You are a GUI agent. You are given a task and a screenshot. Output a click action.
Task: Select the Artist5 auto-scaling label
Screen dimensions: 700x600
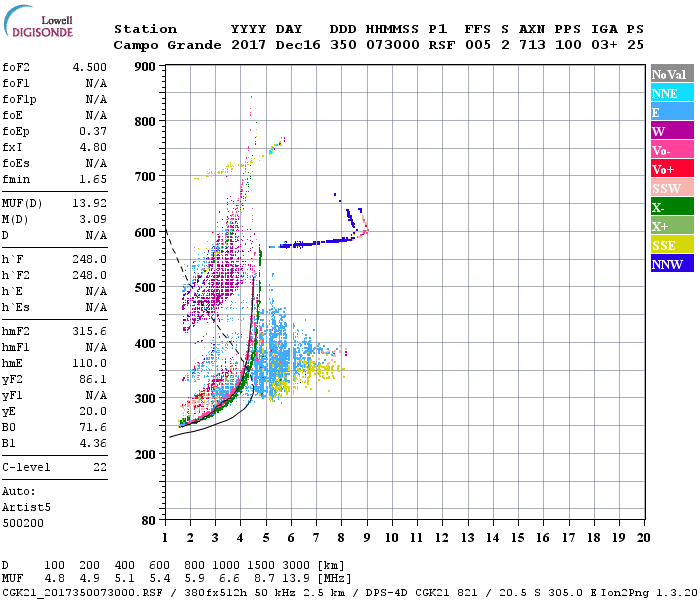pos(28,507)
